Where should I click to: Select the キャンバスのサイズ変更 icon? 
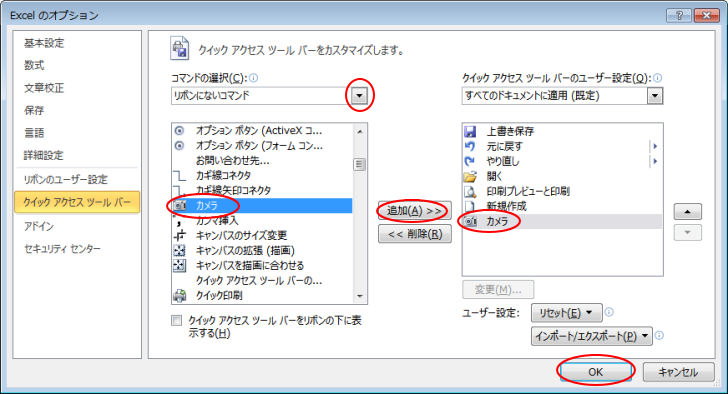[179, 235]
